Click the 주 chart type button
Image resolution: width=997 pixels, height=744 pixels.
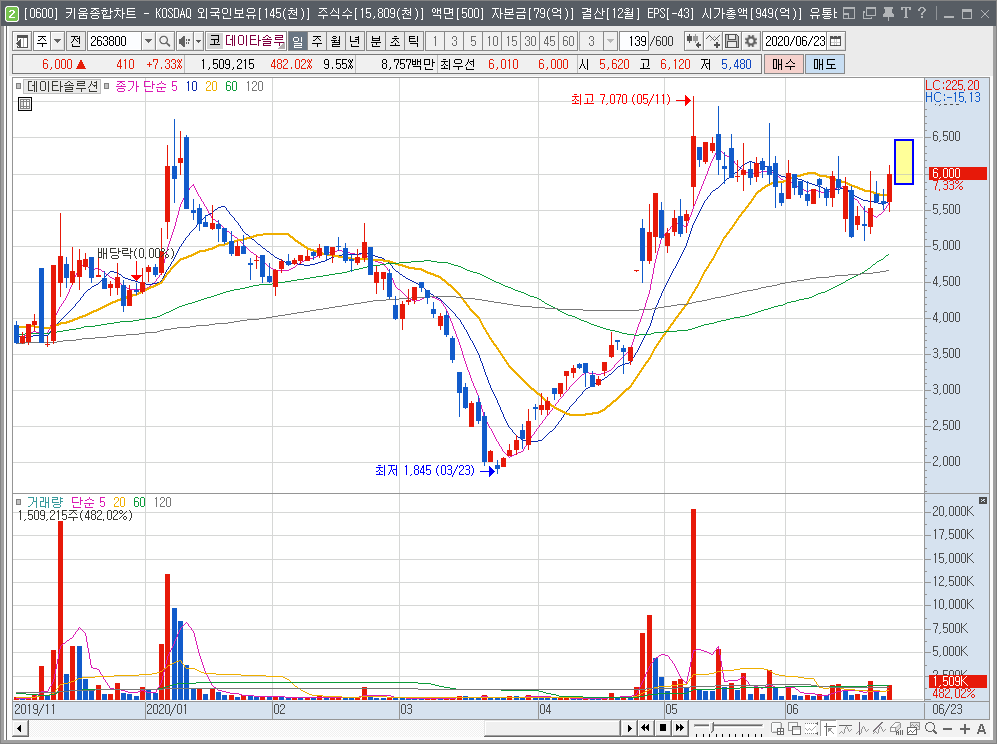[x=42, y=41]
